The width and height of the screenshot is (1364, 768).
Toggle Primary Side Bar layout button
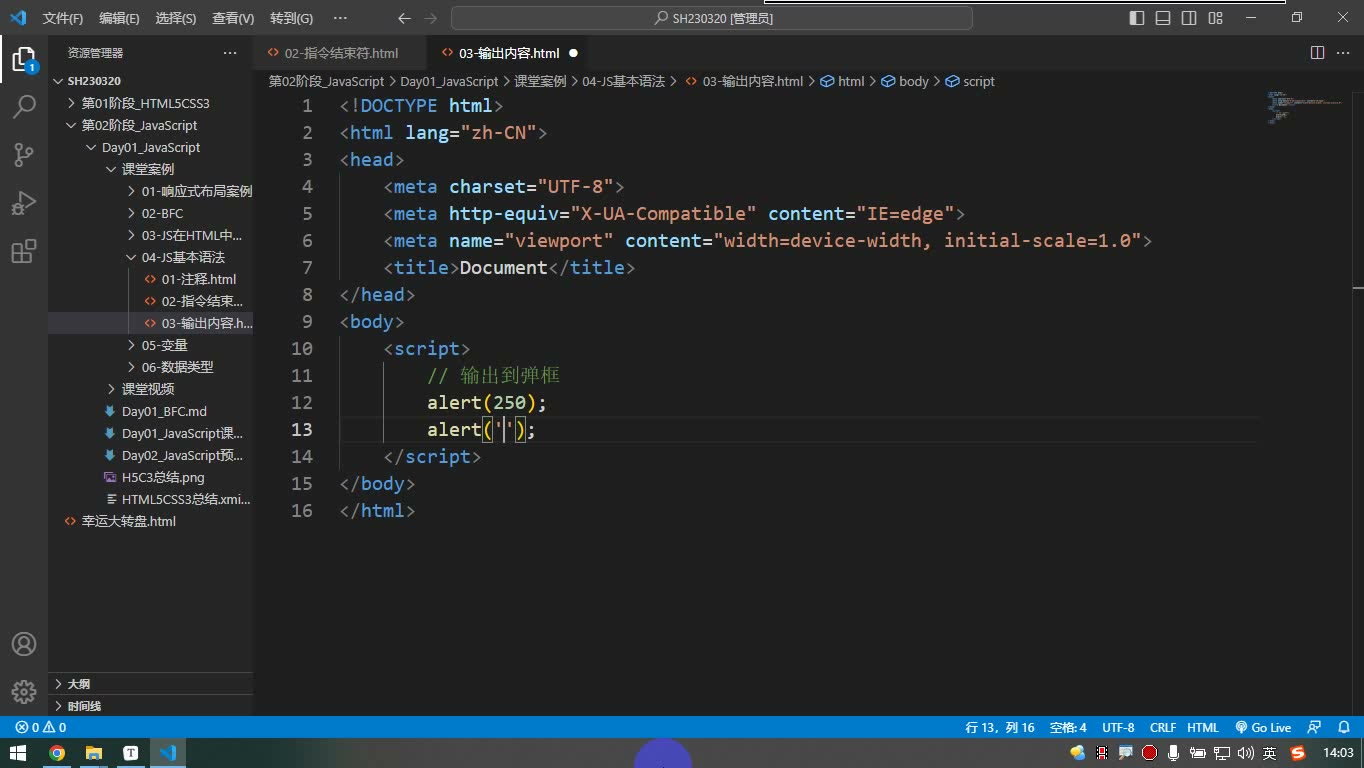1137,18
